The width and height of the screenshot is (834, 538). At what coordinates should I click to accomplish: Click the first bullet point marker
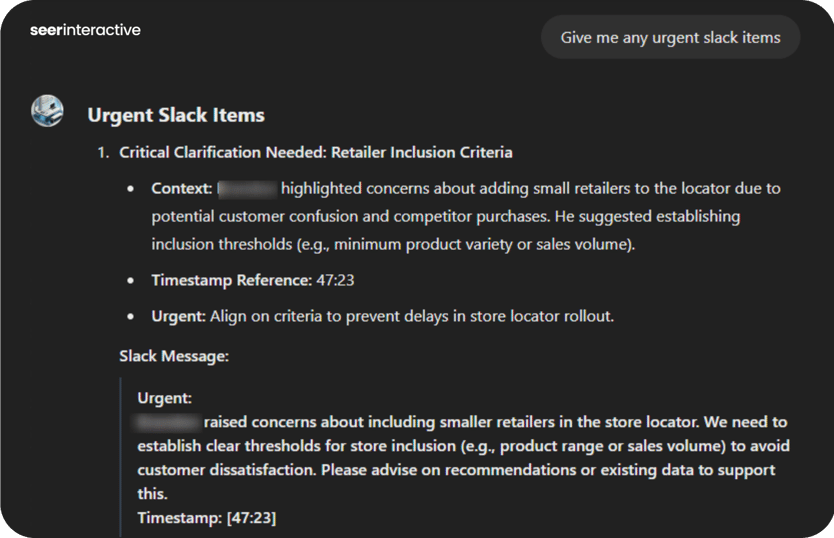[131, 189]
